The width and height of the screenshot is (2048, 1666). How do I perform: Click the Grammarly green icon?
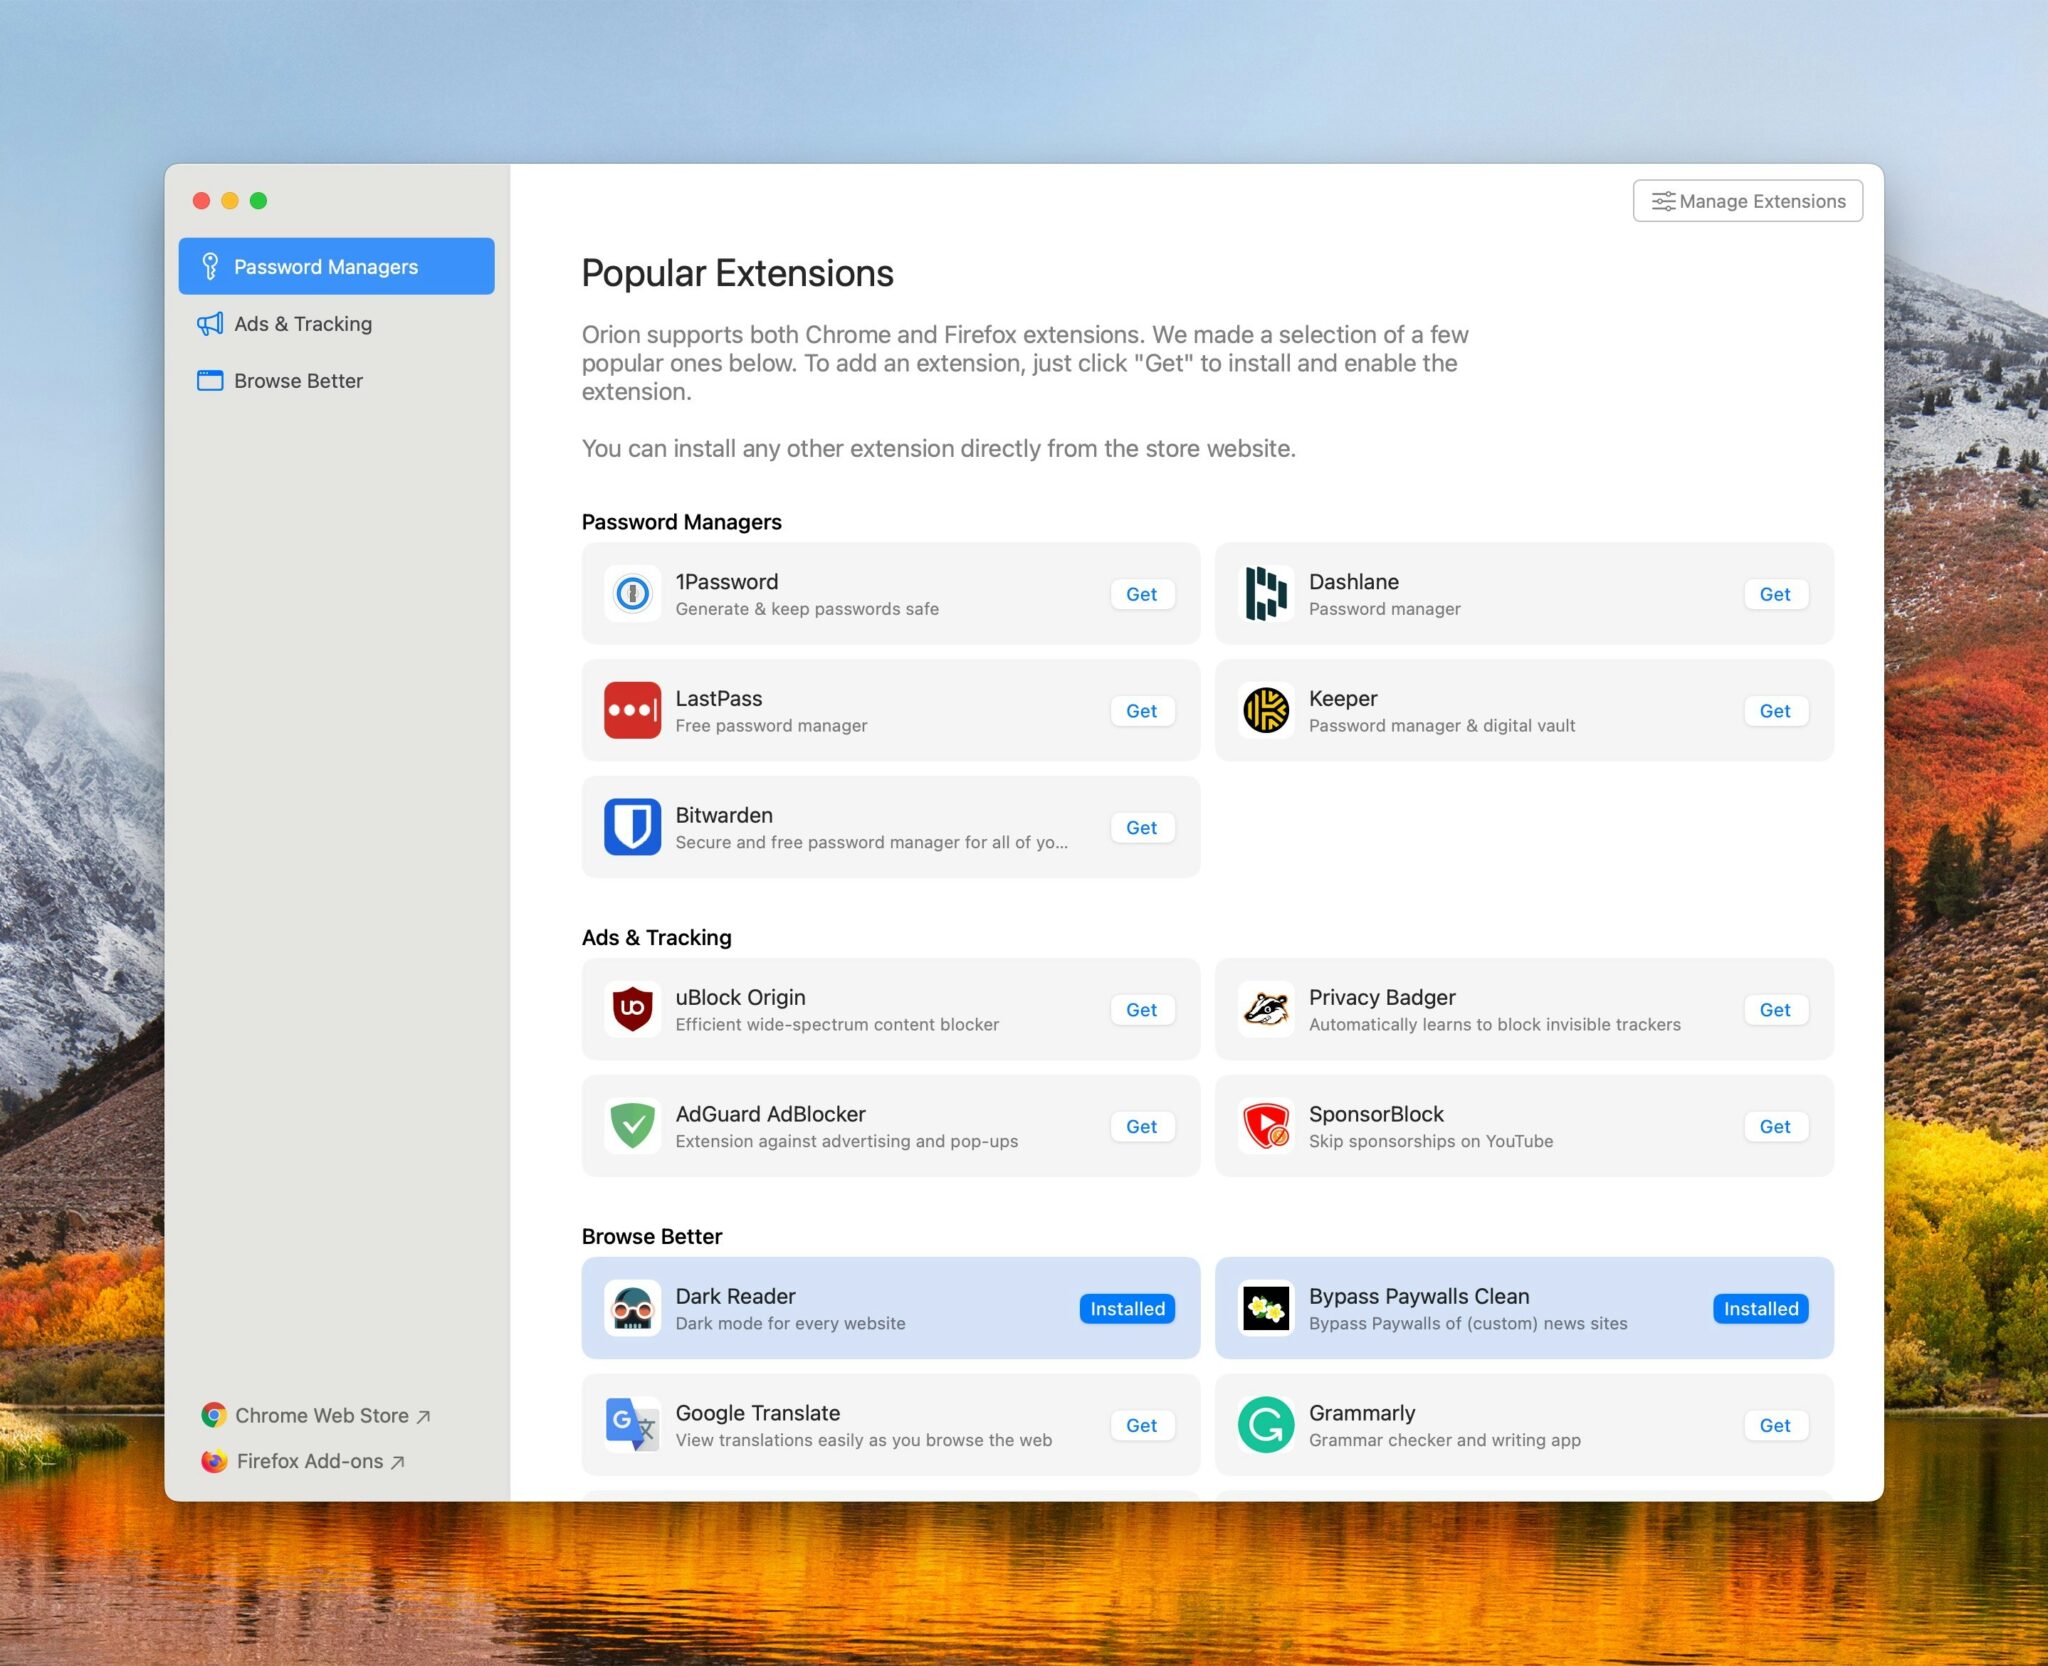point(1265,1425)
